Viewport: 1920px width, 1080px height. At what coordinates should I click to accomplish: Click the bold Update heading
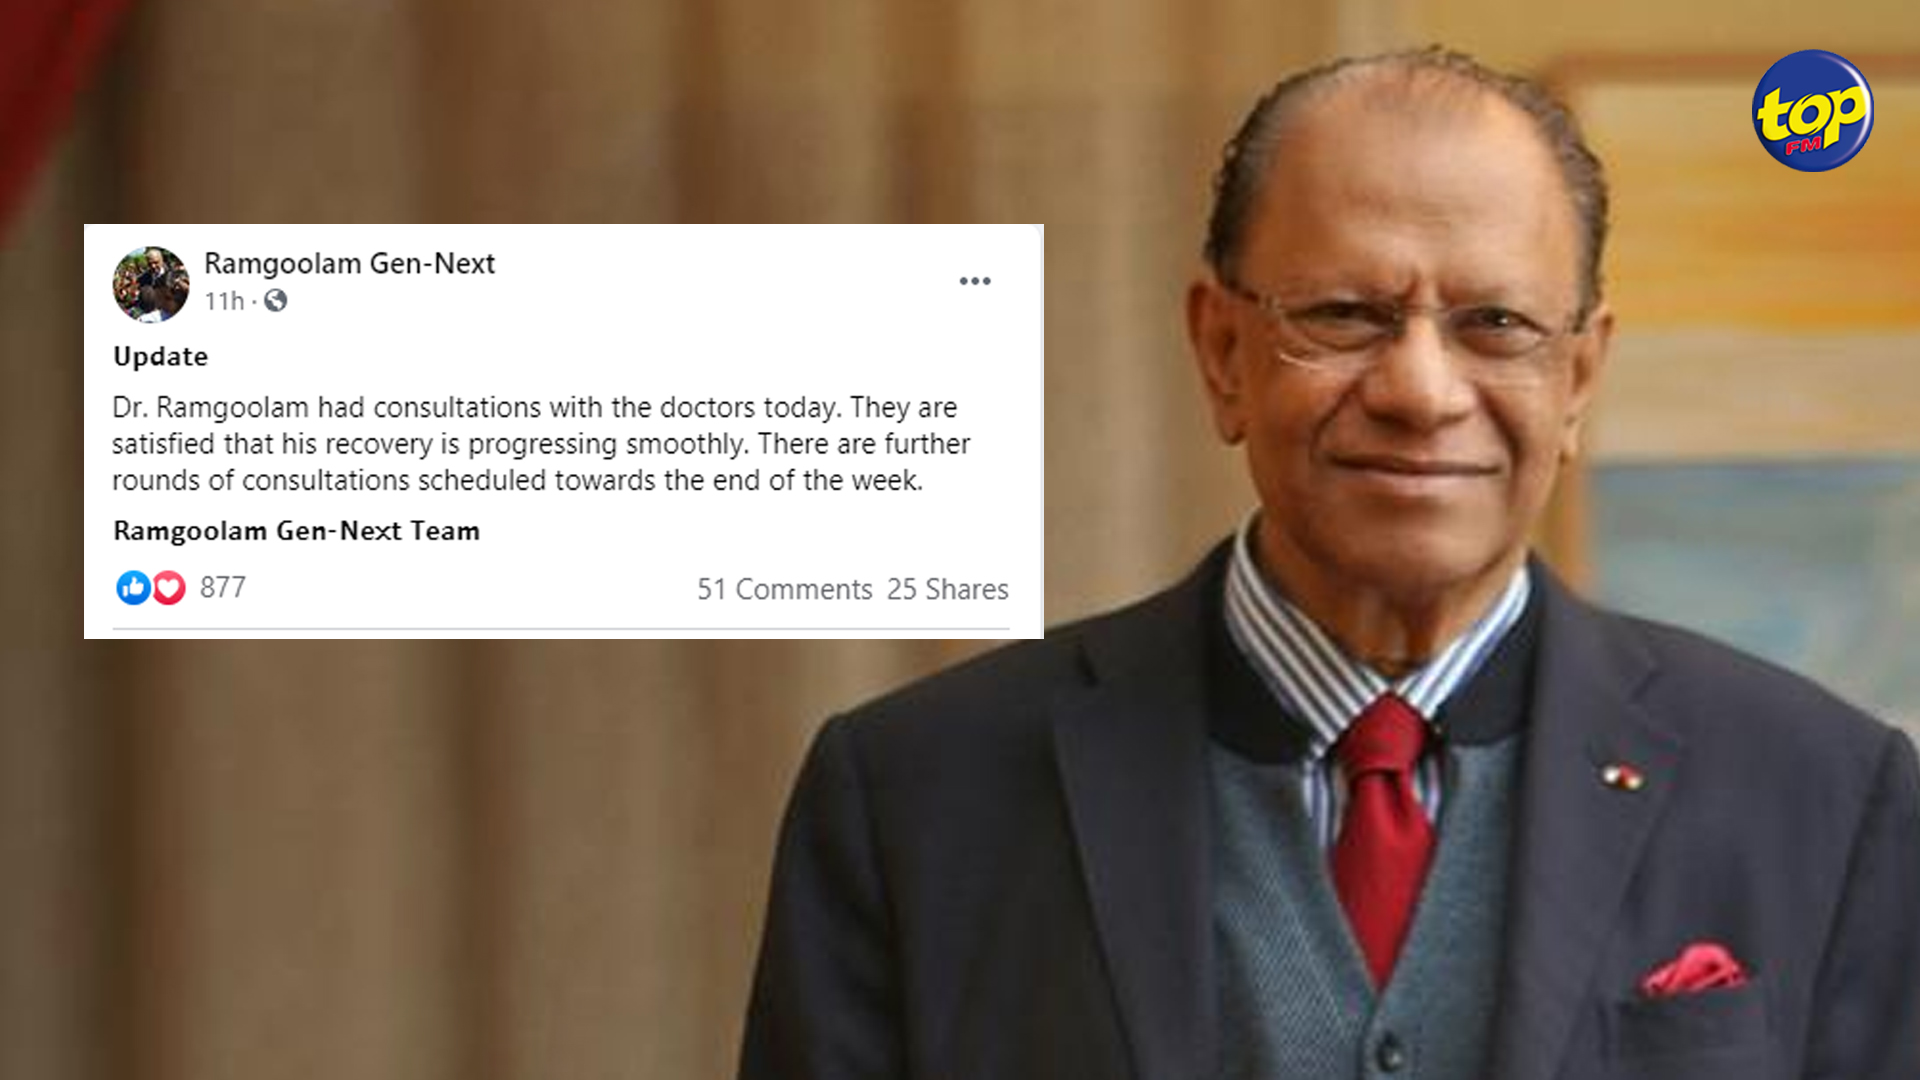[x=161, y=356]
